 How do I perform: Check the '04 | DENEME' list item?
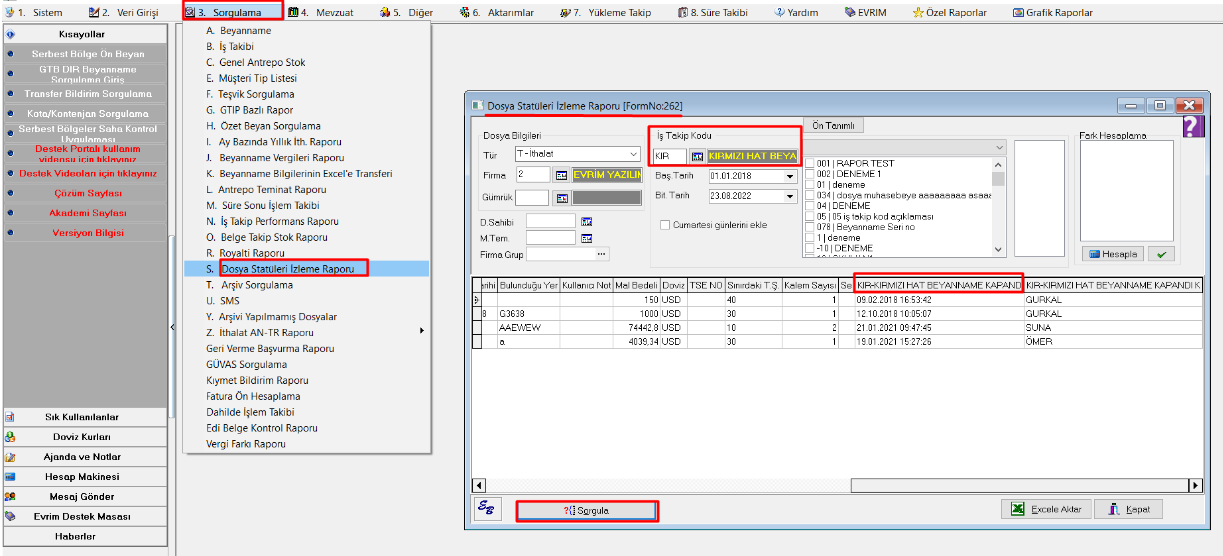[811, 206]
